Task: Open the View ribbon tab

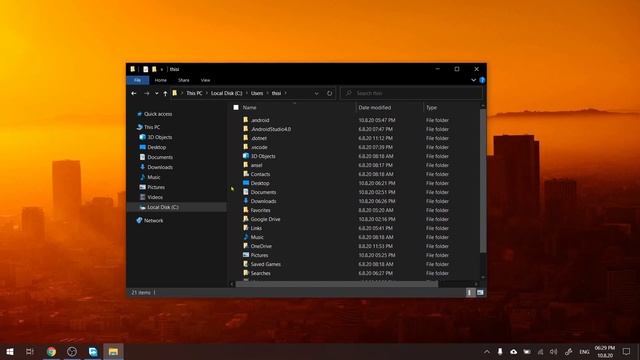Action: pyautogui.click(x=205, y=80)
